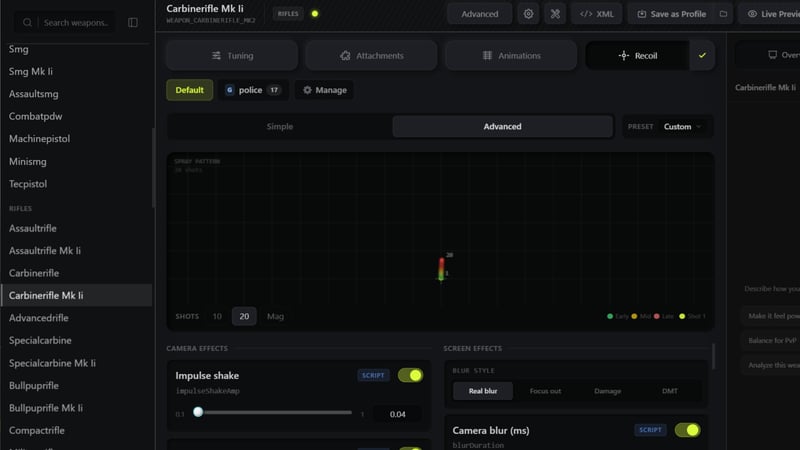The image size is (800, 450).
Task: Click the green status dot beside RIFLES
Action: pyautogui.click(x=315, y=14)
